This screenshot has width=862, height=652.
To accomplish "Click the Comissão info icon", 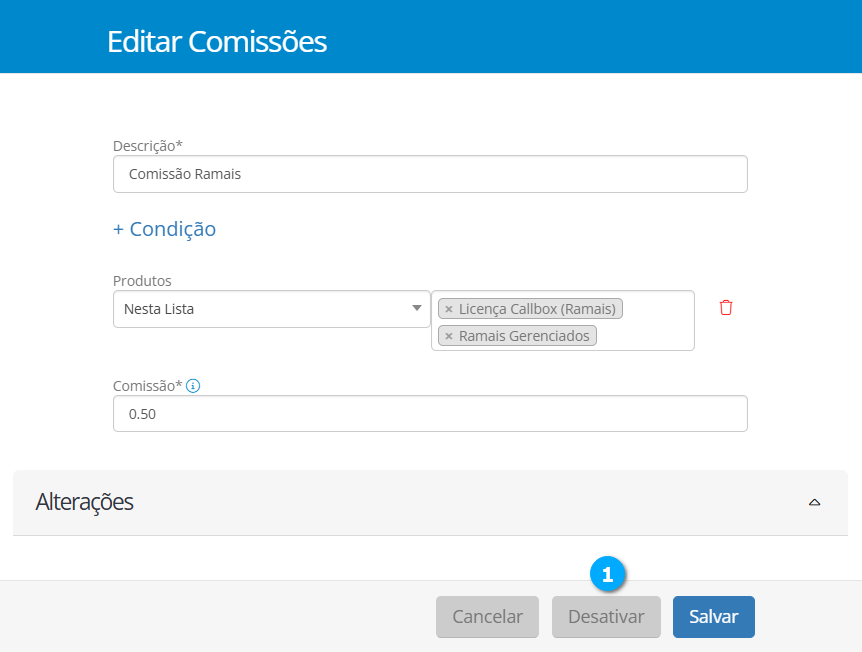I will click(193, 385).
